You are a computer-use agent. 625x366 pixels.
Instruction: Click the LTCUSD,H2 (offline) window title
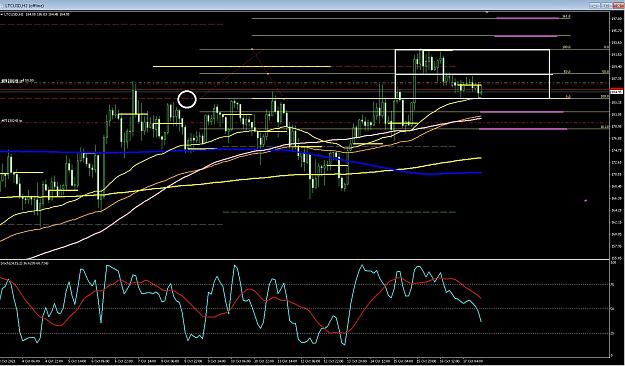pos(26,6)
